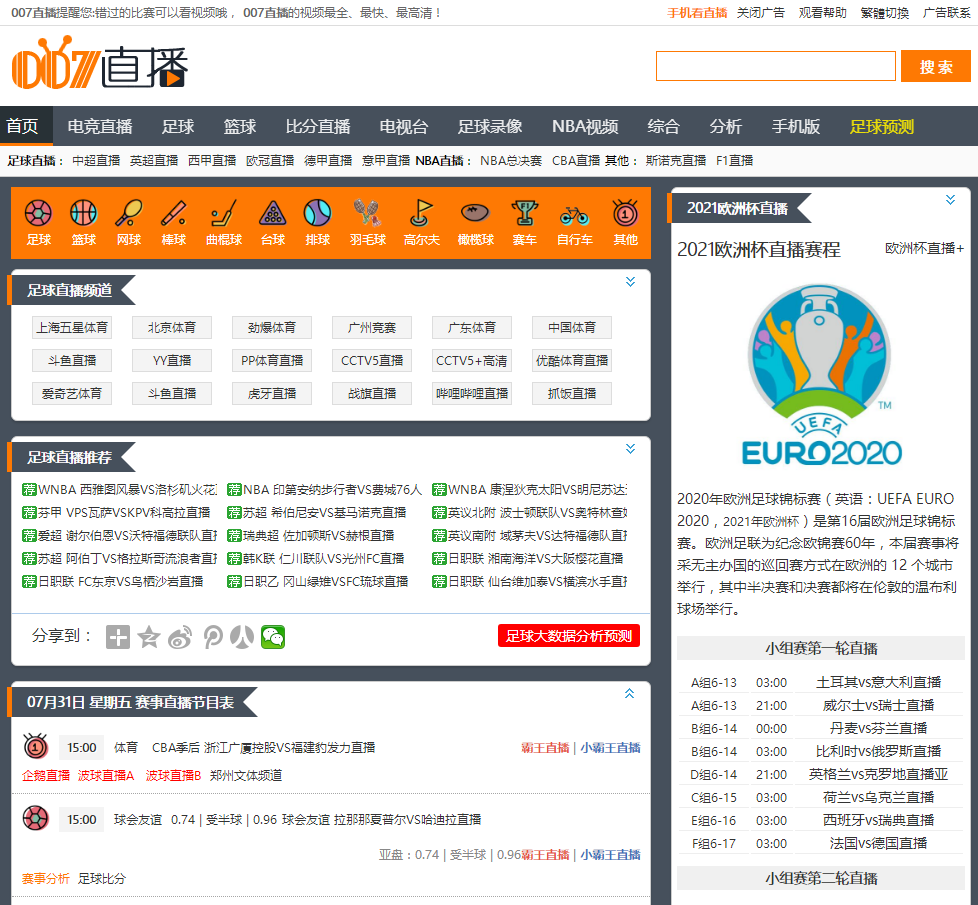Collapse the 足球直播推荐 panel
This screenshot has width=978, height=905.
pos(631,449)
